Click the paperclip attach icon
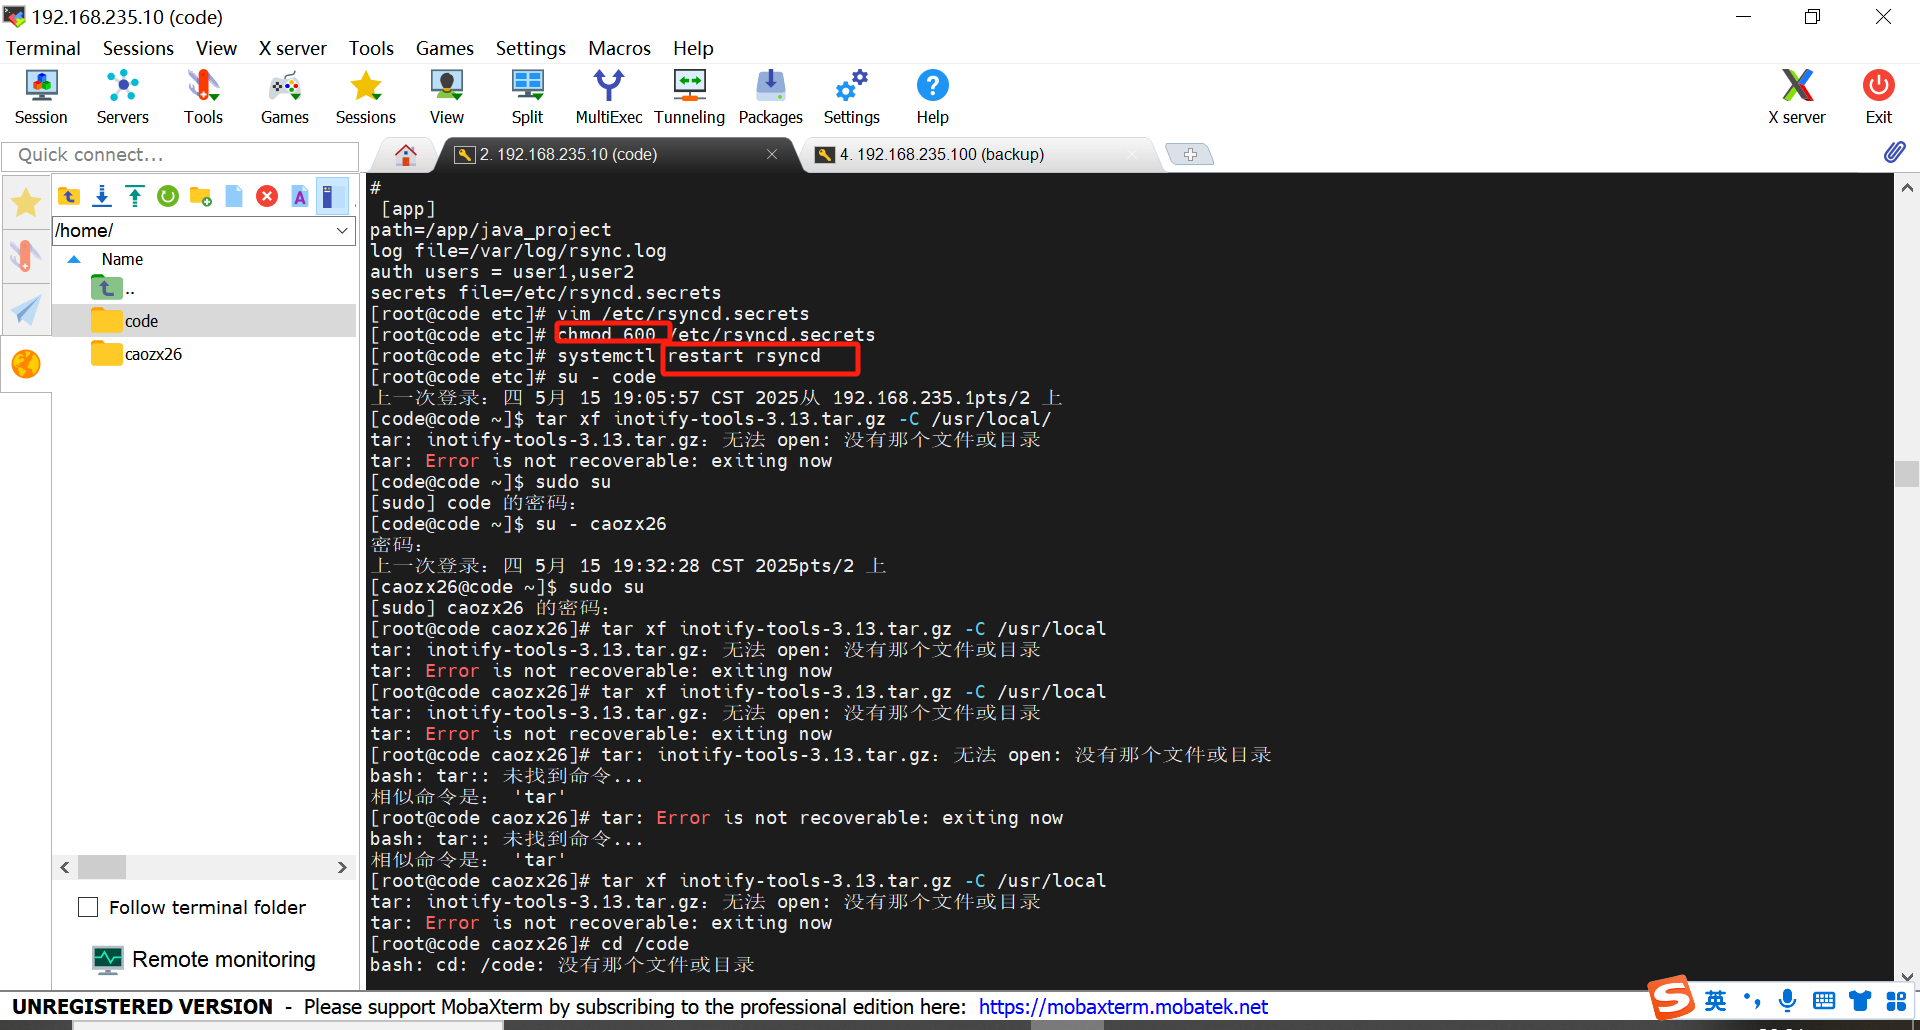Image resolution: width=1920 pixels, height=1030 pixels. [1894, 152]
